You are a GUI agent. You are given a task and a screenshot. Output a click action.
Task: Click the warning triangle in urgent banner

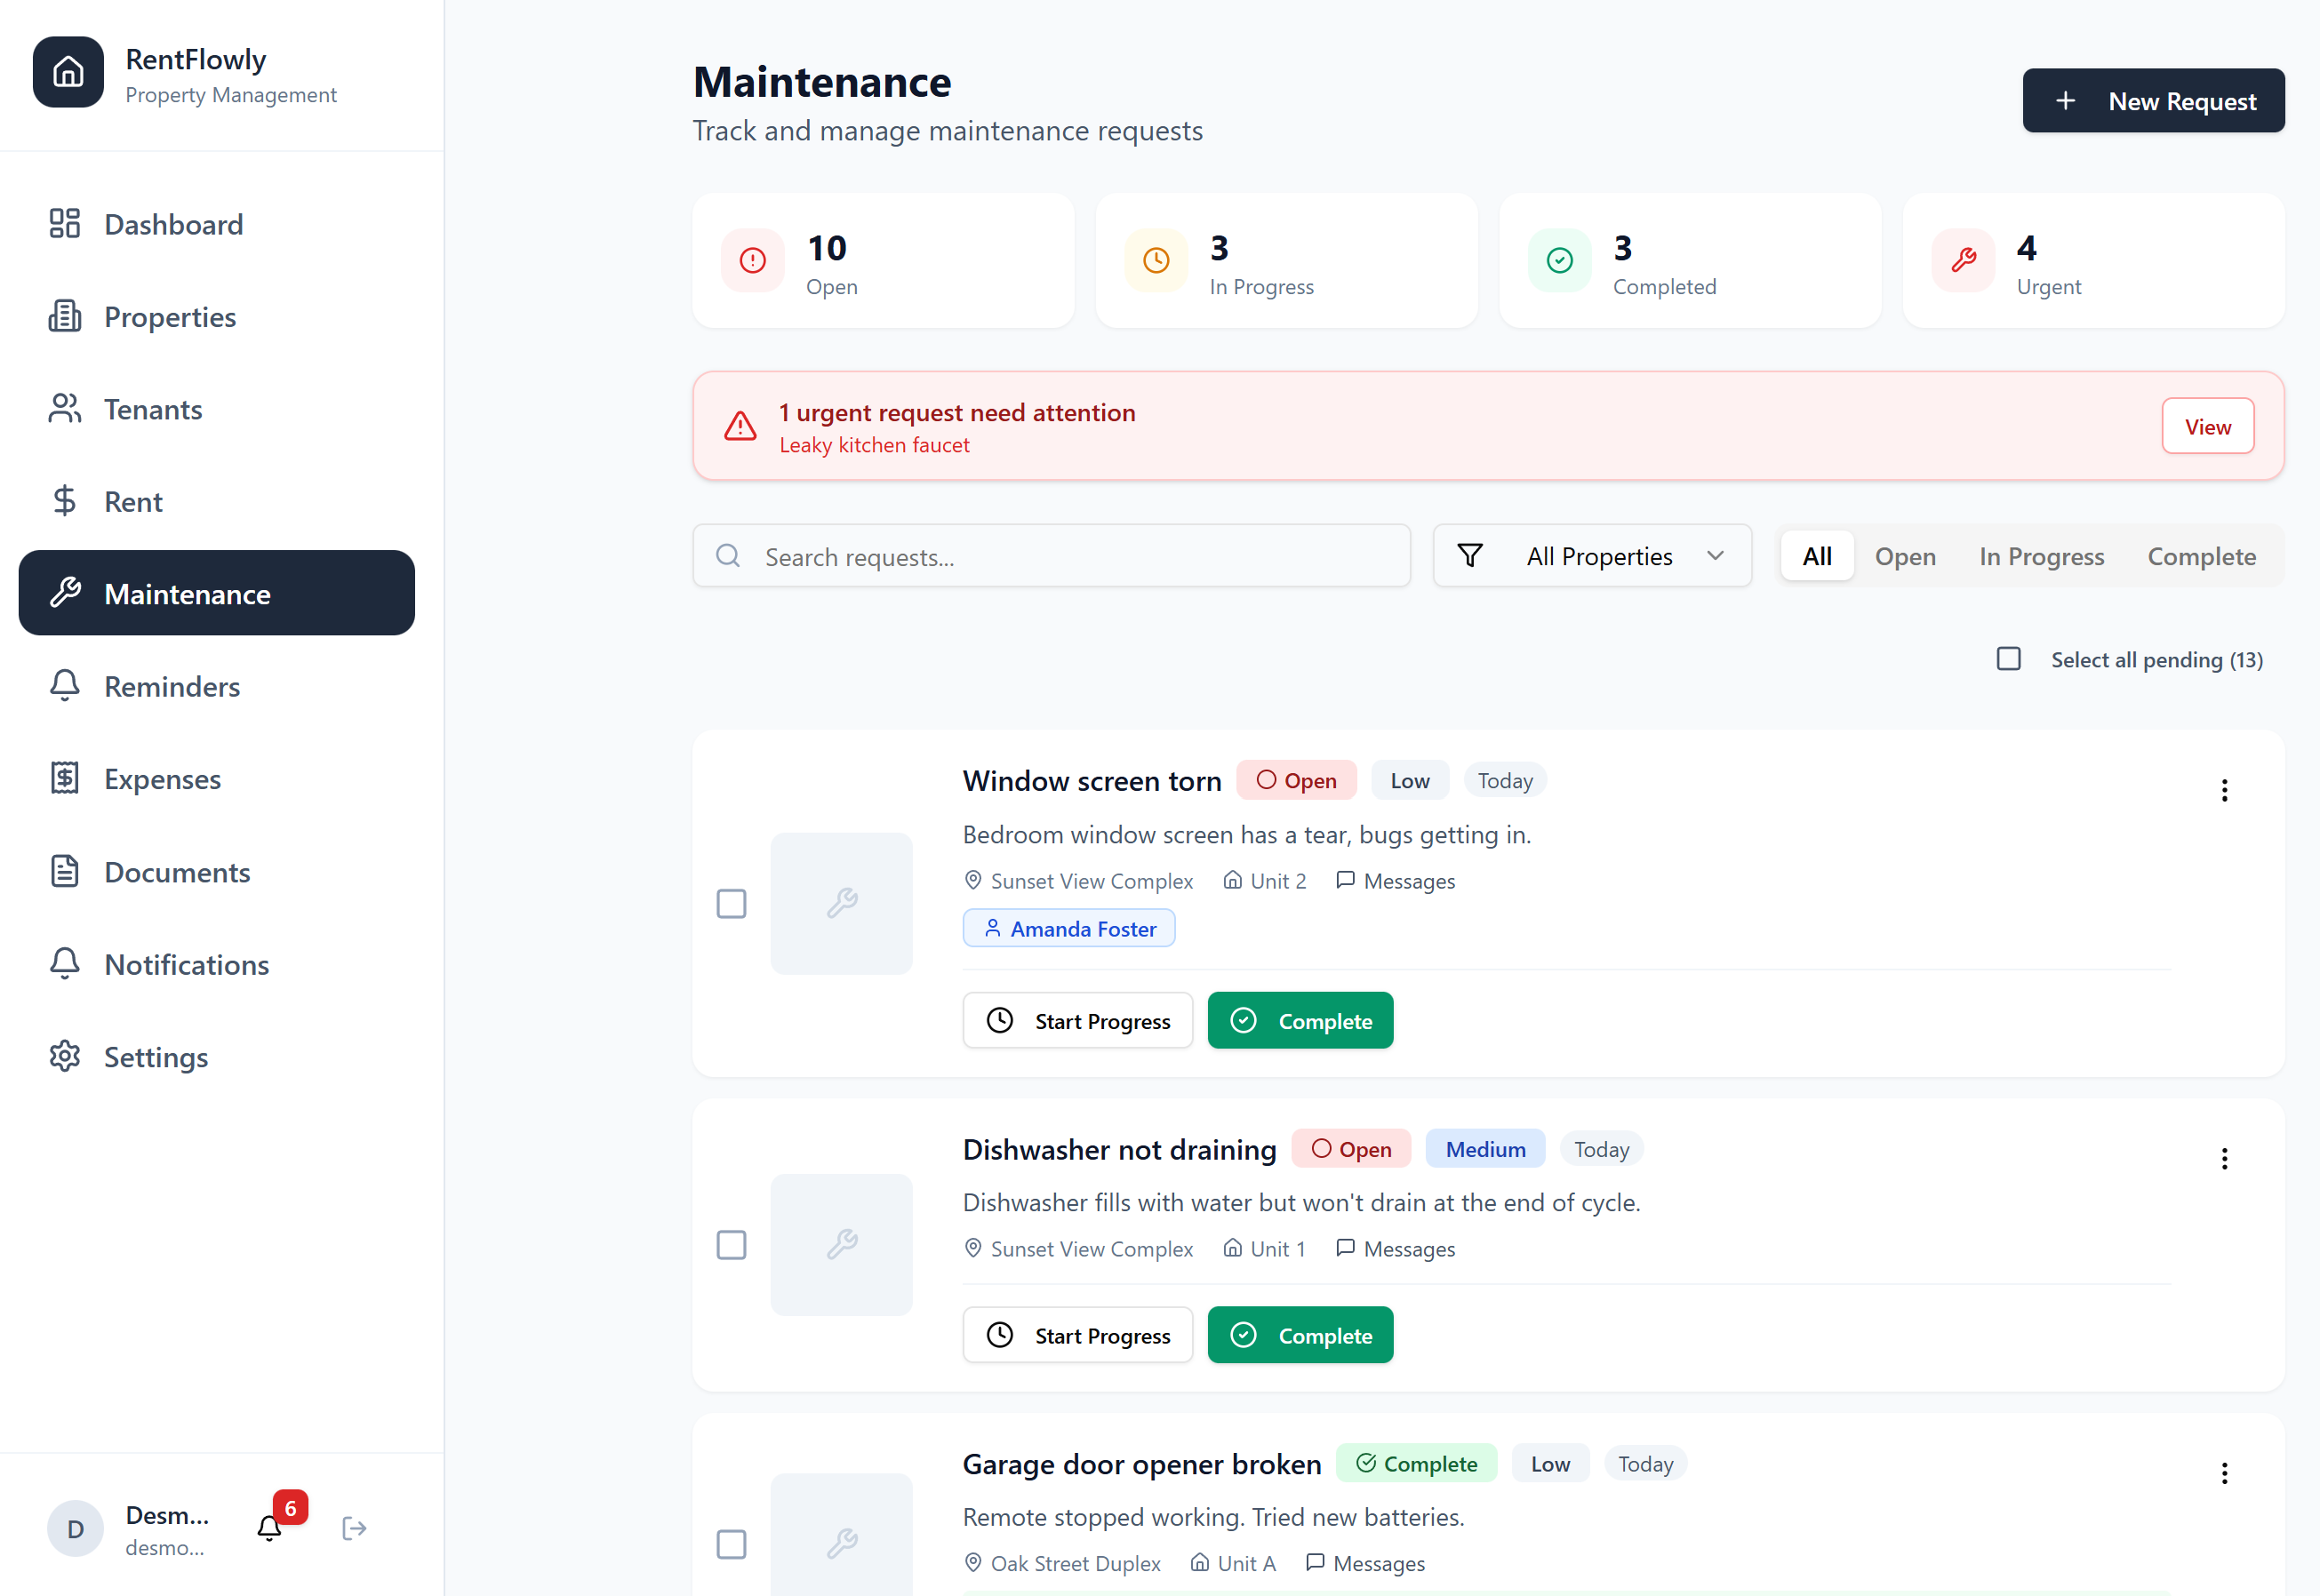coord(740,426)
